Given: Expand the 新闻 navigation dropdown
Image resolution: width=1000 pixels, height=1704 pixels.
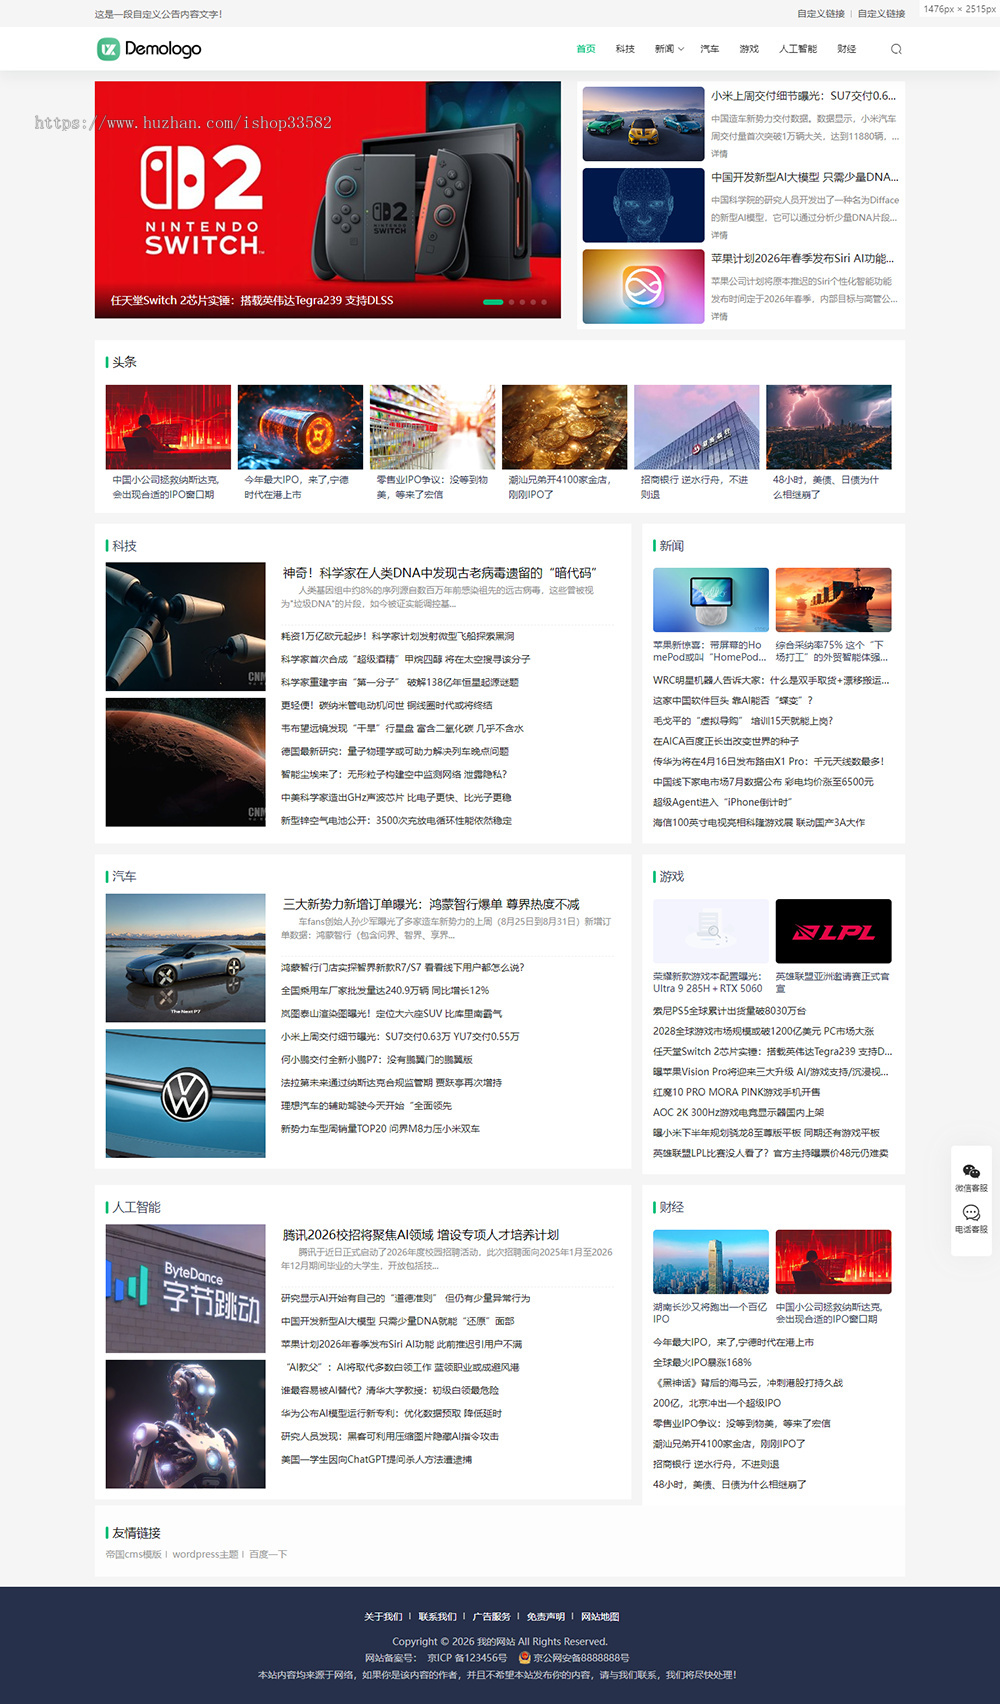Looking at the screenshot, I should click(x=669, y=49).
